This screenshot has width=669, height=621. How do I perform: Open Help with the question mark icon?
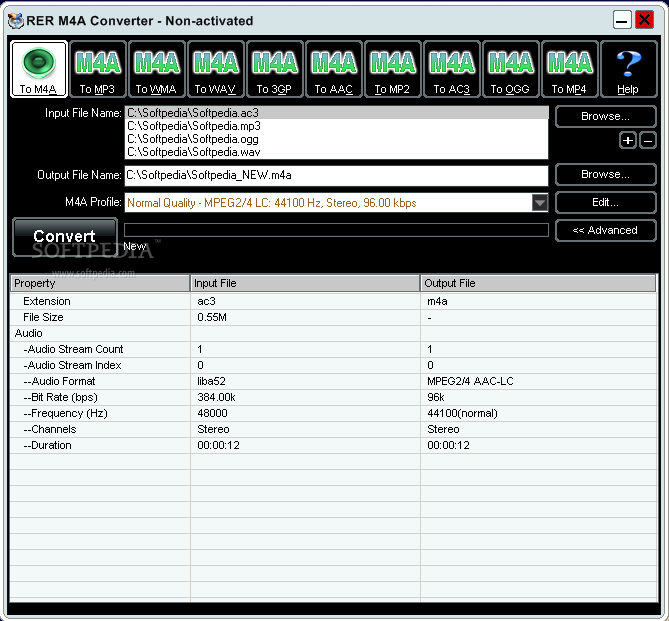[x=628, y=69]
